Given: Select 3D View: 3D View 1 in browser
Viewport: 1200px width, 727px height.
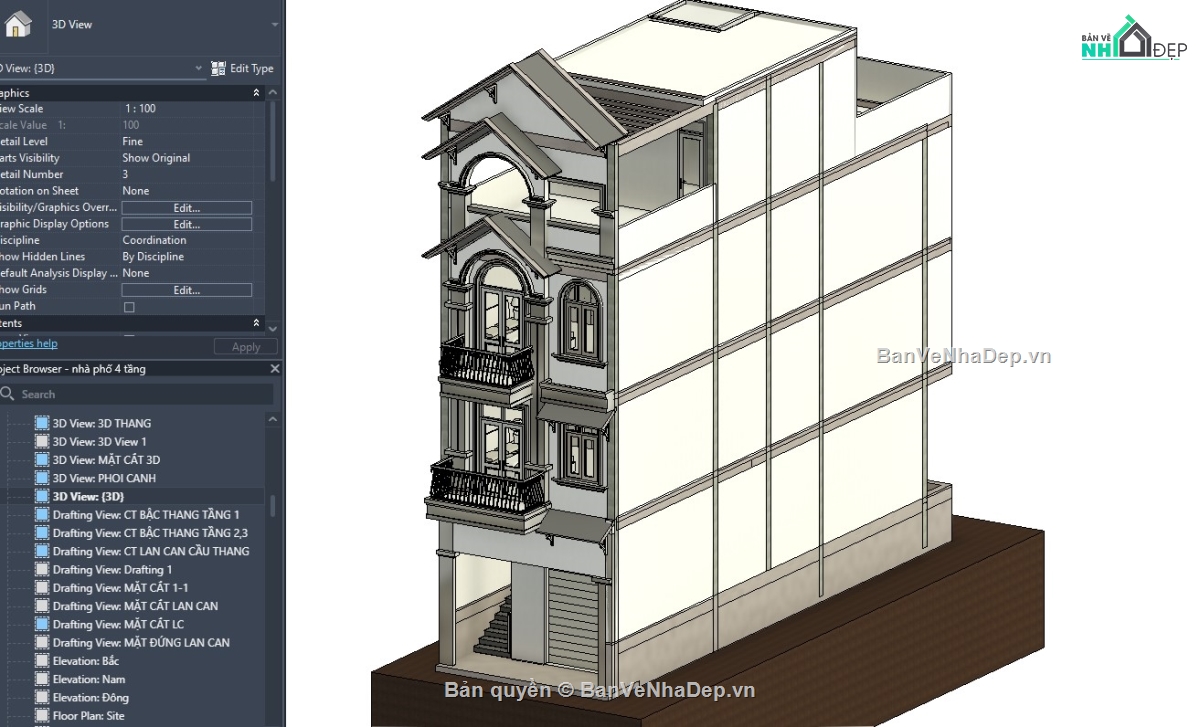Looking at the screenshot, I should pos(99,441).
